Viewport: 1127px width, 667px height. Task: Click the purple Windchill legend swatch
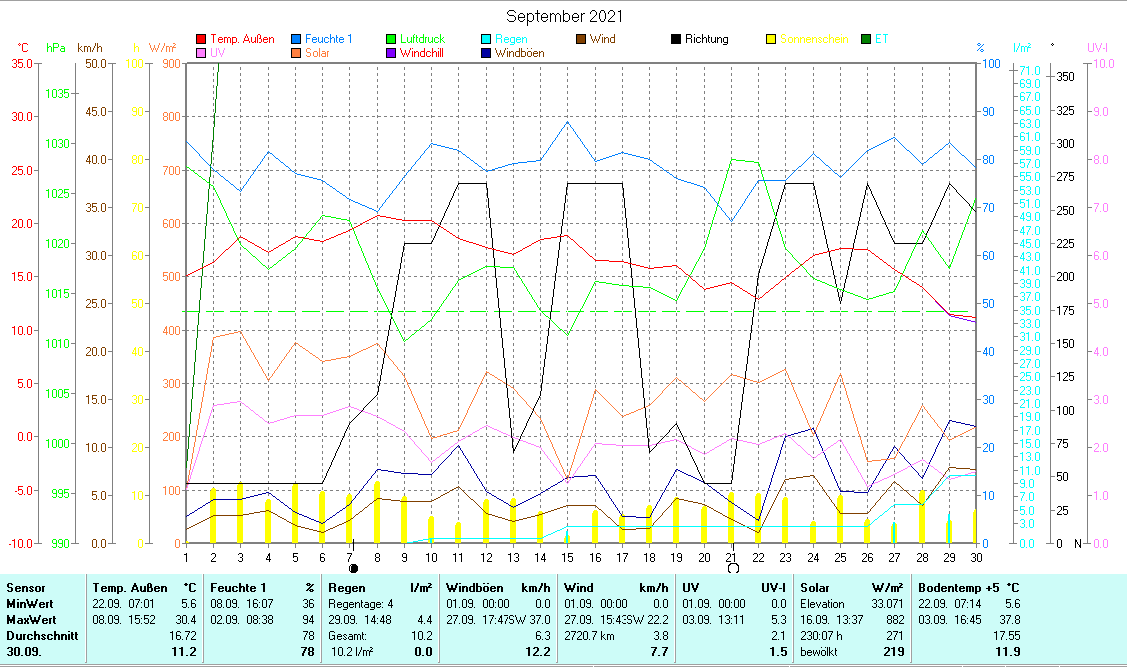pos(391,53)
